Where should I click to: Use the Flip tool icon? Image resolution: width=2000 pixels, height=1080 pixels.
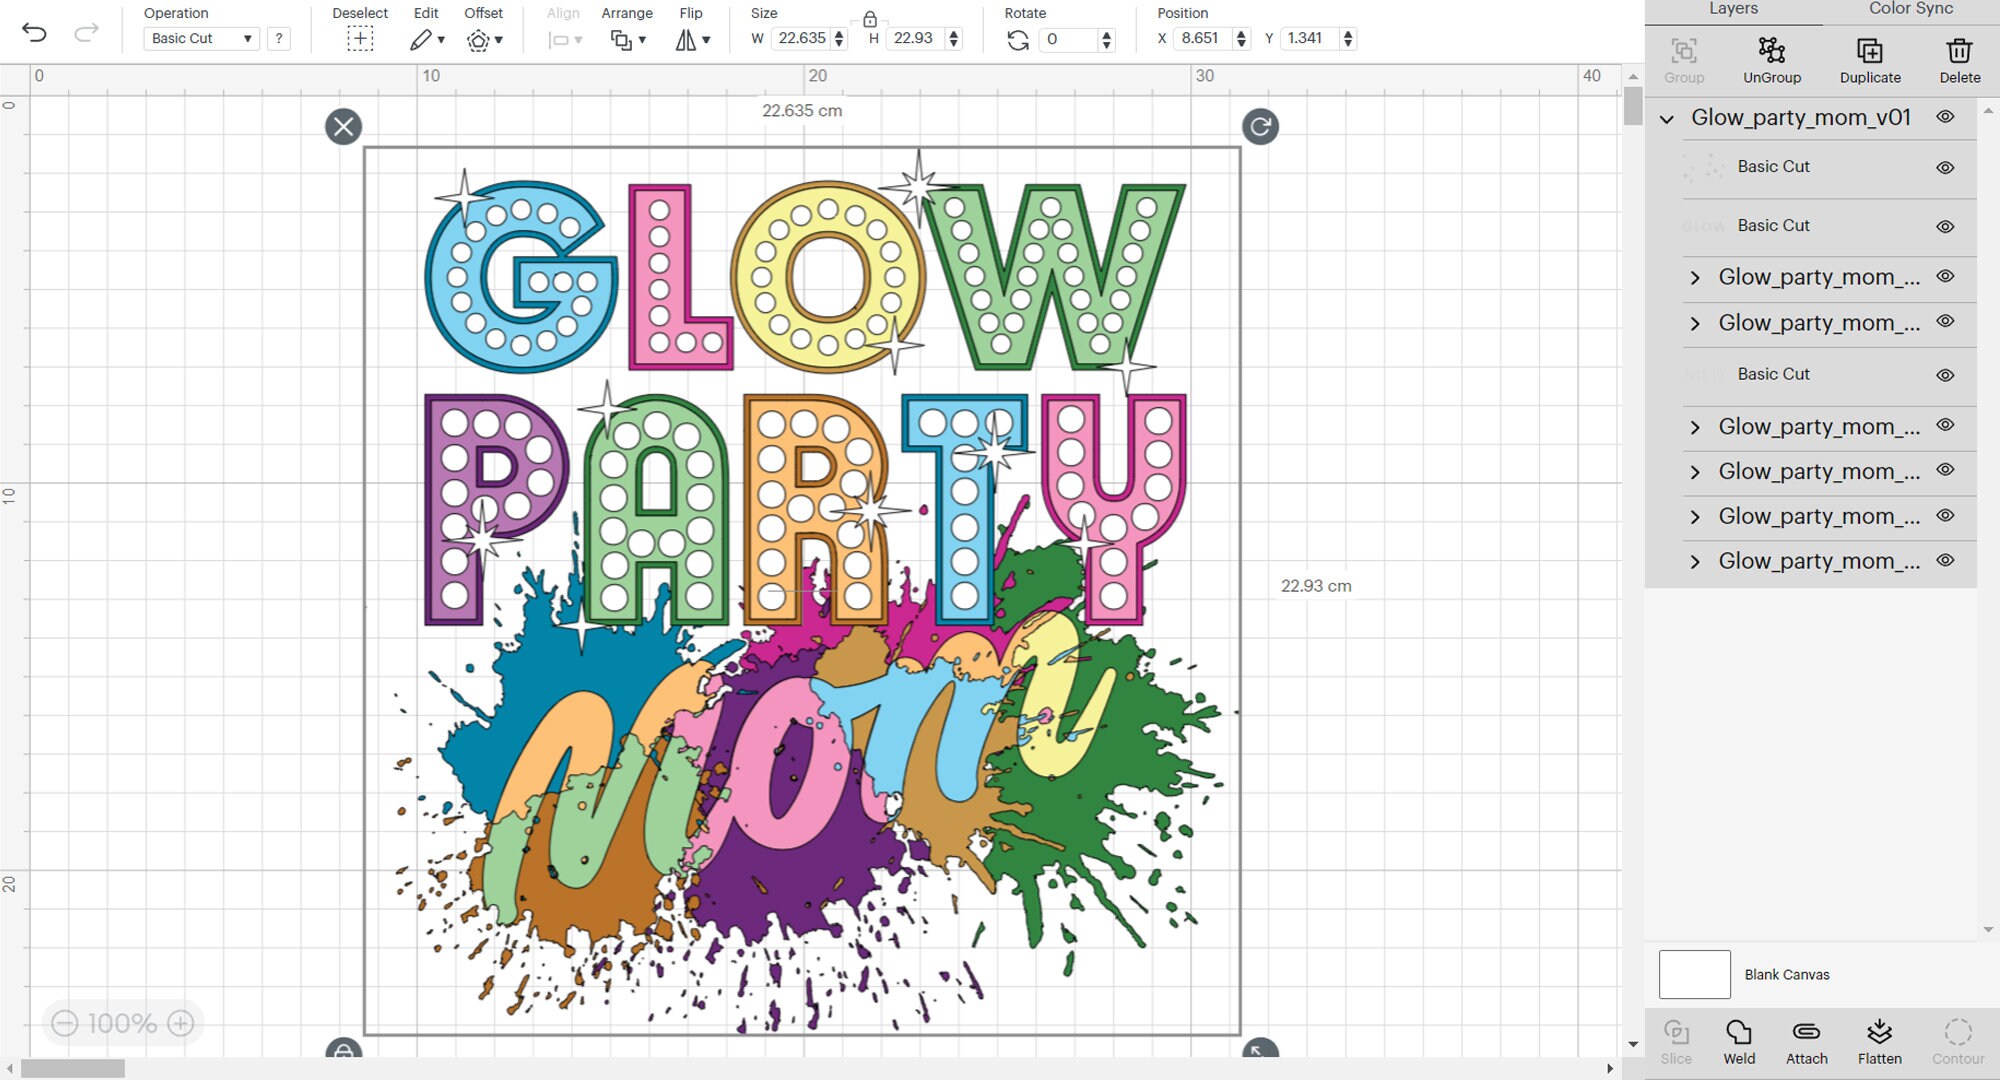coord(686,40)
